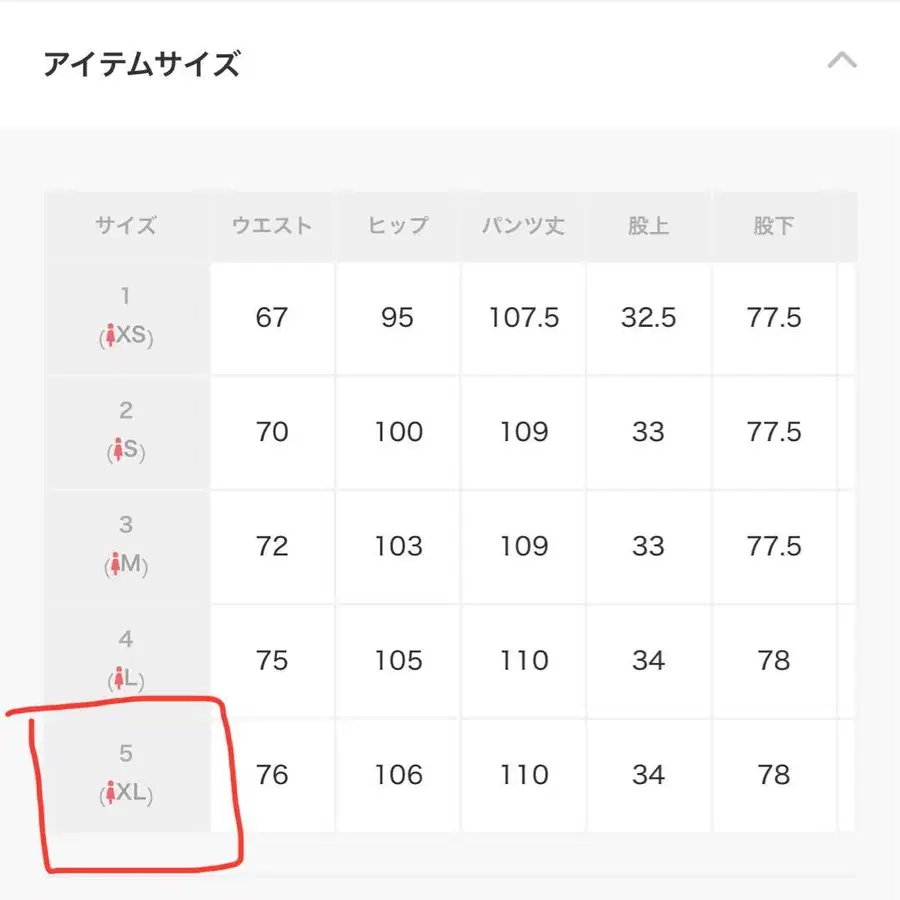This screenshot has height=900, width=900.
Task: Open the アイテムサイズ section heading
Action: [x=140, y=64]
